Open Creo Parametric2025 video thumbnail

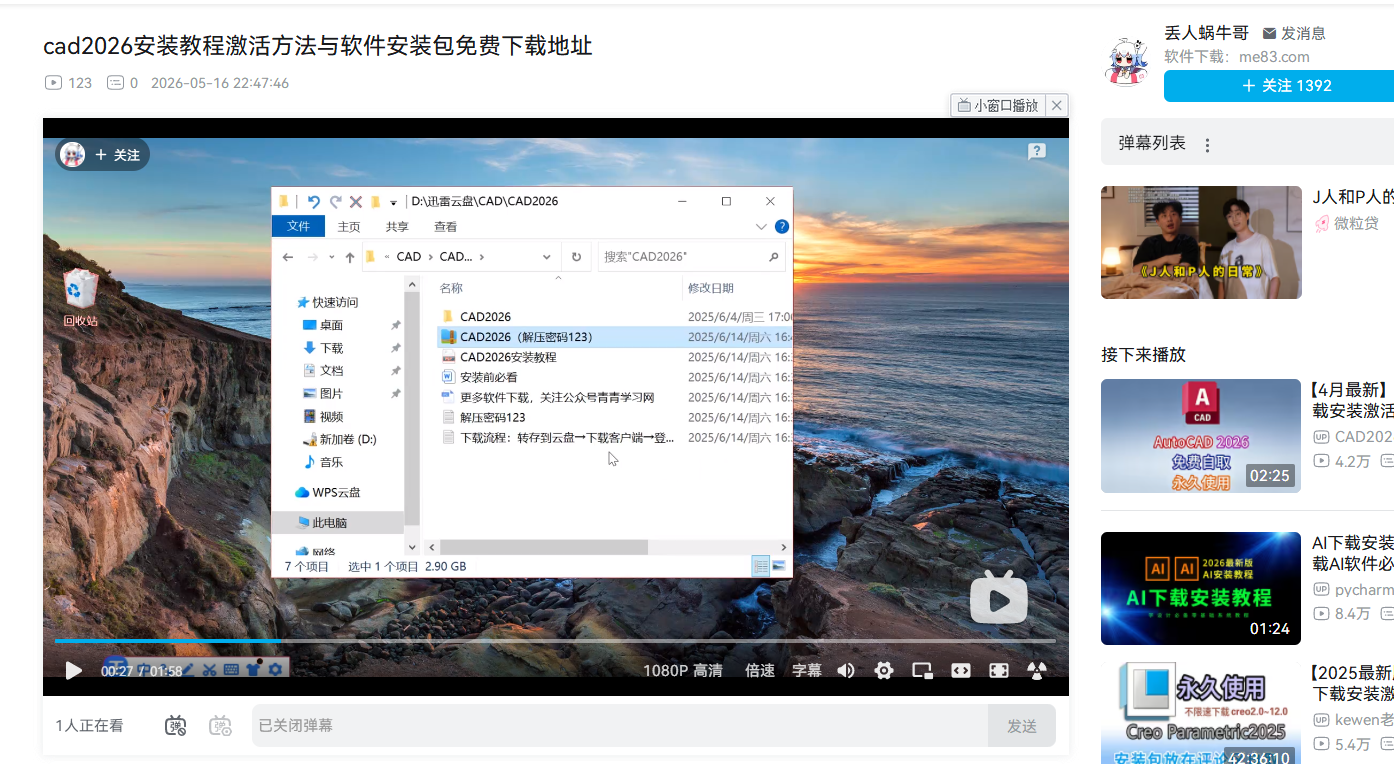1201,714
